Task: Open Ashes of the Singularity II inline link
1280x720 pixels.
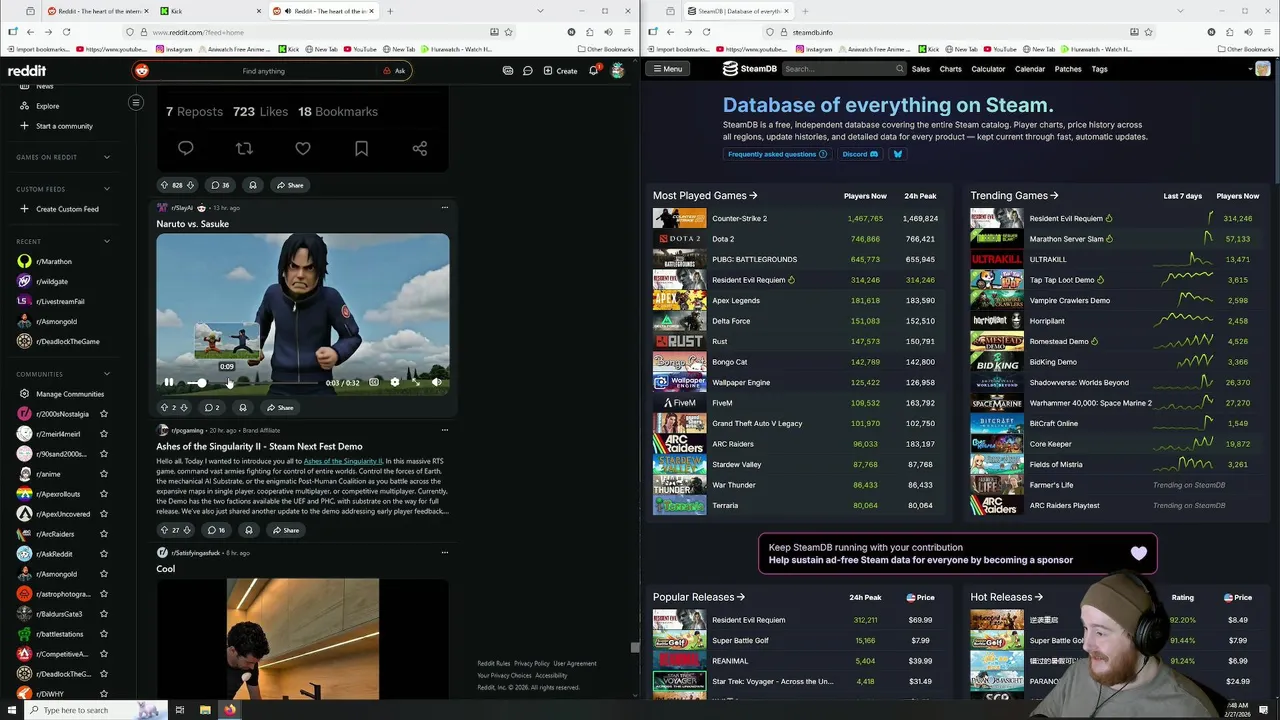Action: click(x=343, y=461)
